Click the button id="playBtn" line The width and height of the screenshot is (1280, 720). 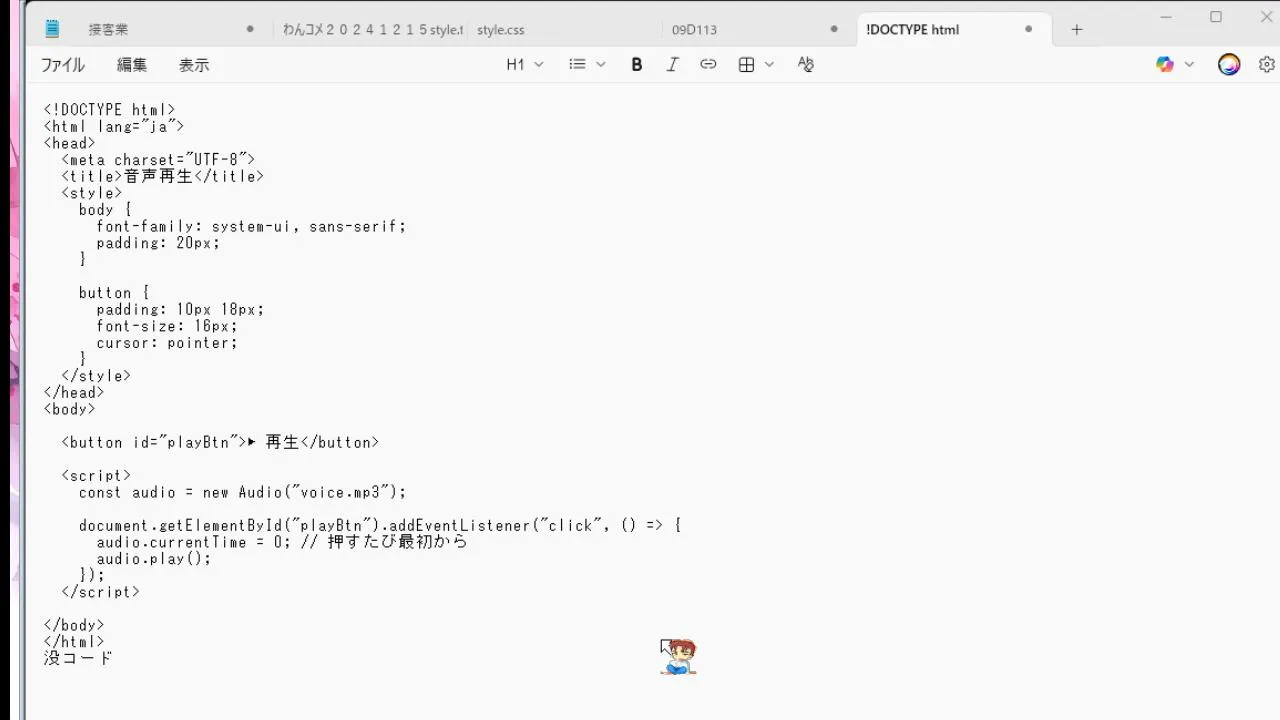click(220, 442)
